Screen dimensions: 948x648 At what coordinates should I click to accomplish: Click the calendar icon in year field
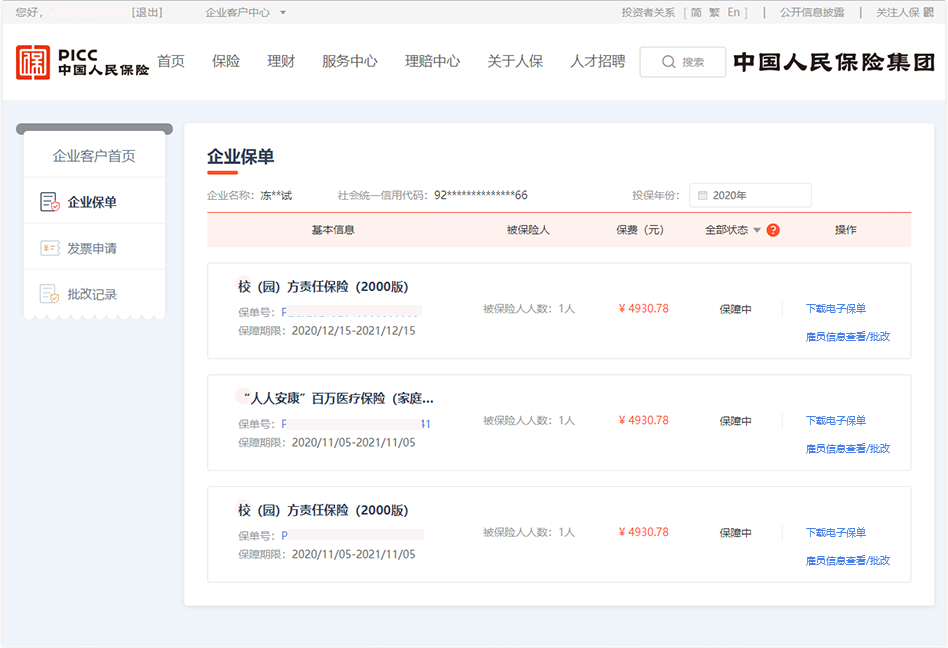coord(703,195)
